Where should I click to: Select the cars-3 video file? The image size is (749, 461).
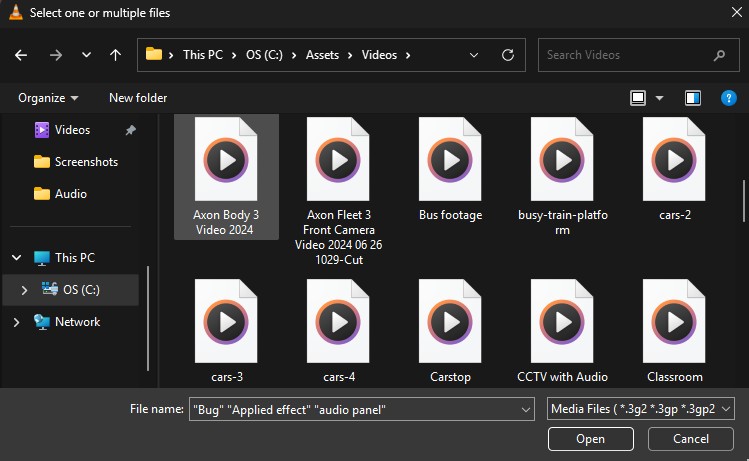226,331
